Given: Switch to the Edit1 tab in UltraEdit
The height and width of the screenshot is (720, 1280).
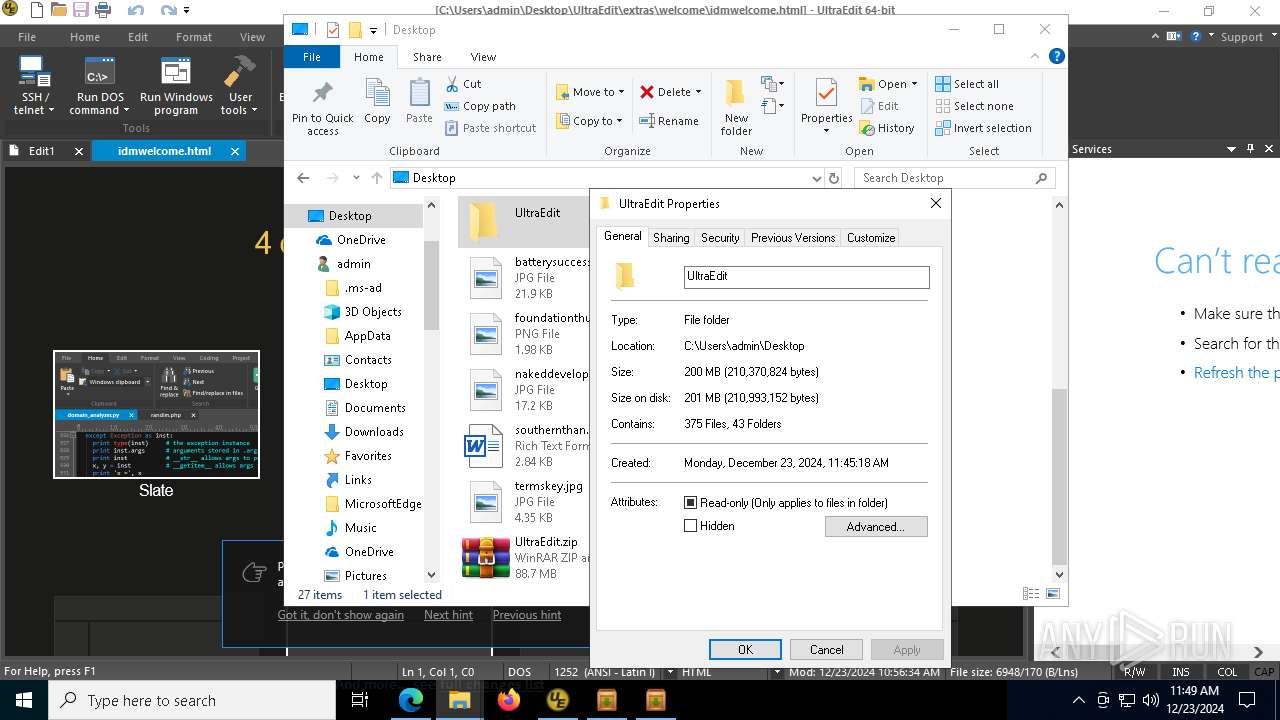Looking at the screenshot, I should [x=41, y=151].
